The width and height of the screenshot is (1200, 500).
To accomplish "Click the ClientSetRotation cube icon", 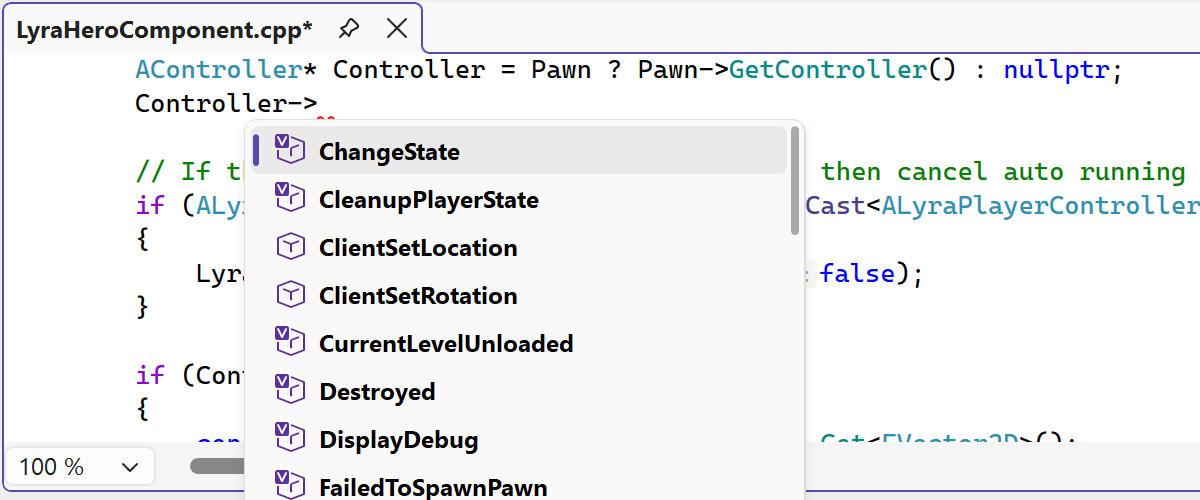I will pos(289,295).
